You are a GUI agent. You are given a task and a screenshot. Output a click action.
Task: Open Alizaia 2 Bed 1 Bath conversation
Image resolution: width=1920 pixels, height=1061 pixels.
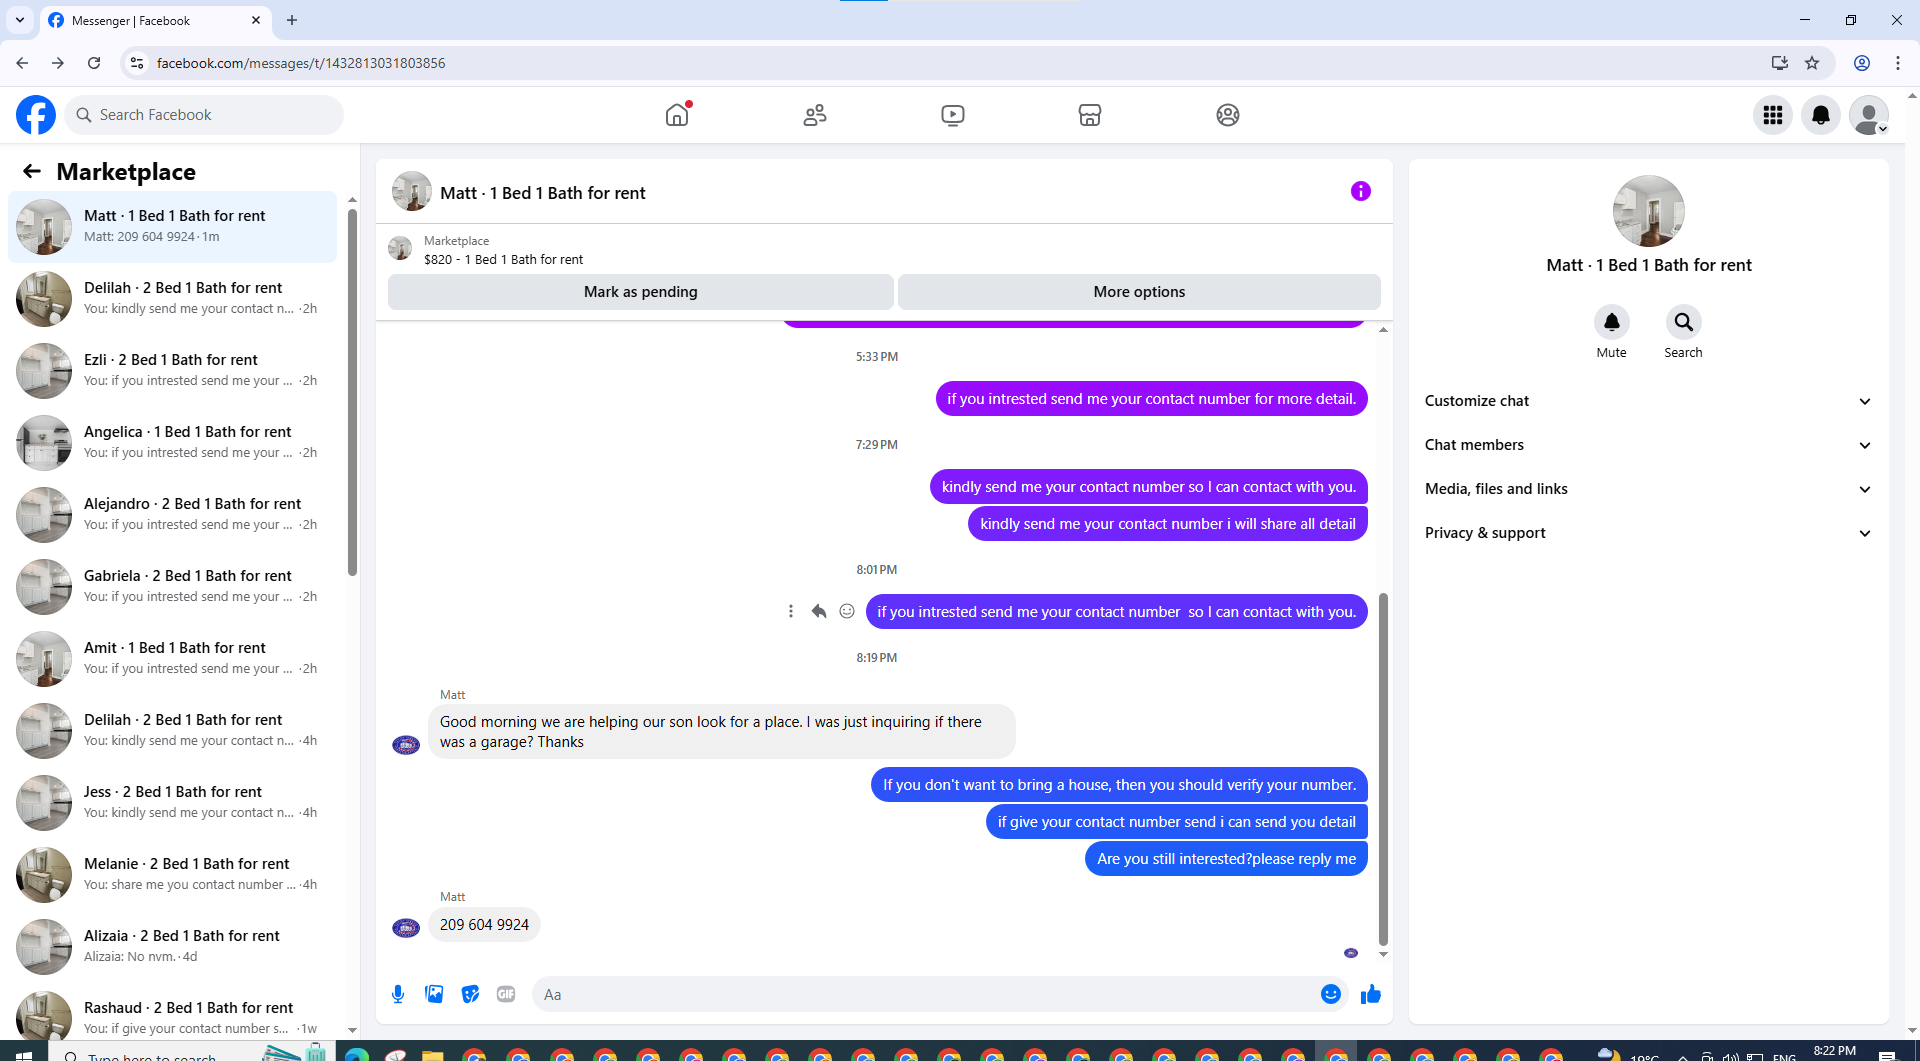click(x=172, y=947)
